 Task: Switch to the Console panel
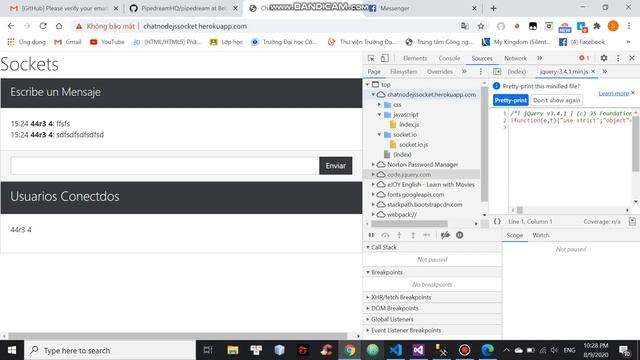click(x=449, y=58)
